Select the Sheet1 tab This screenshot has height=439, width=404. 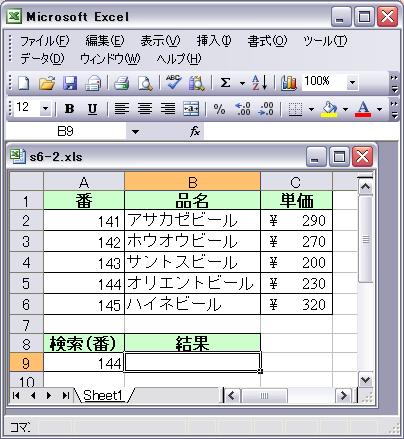pyautogui.click(x=103, y=395)
